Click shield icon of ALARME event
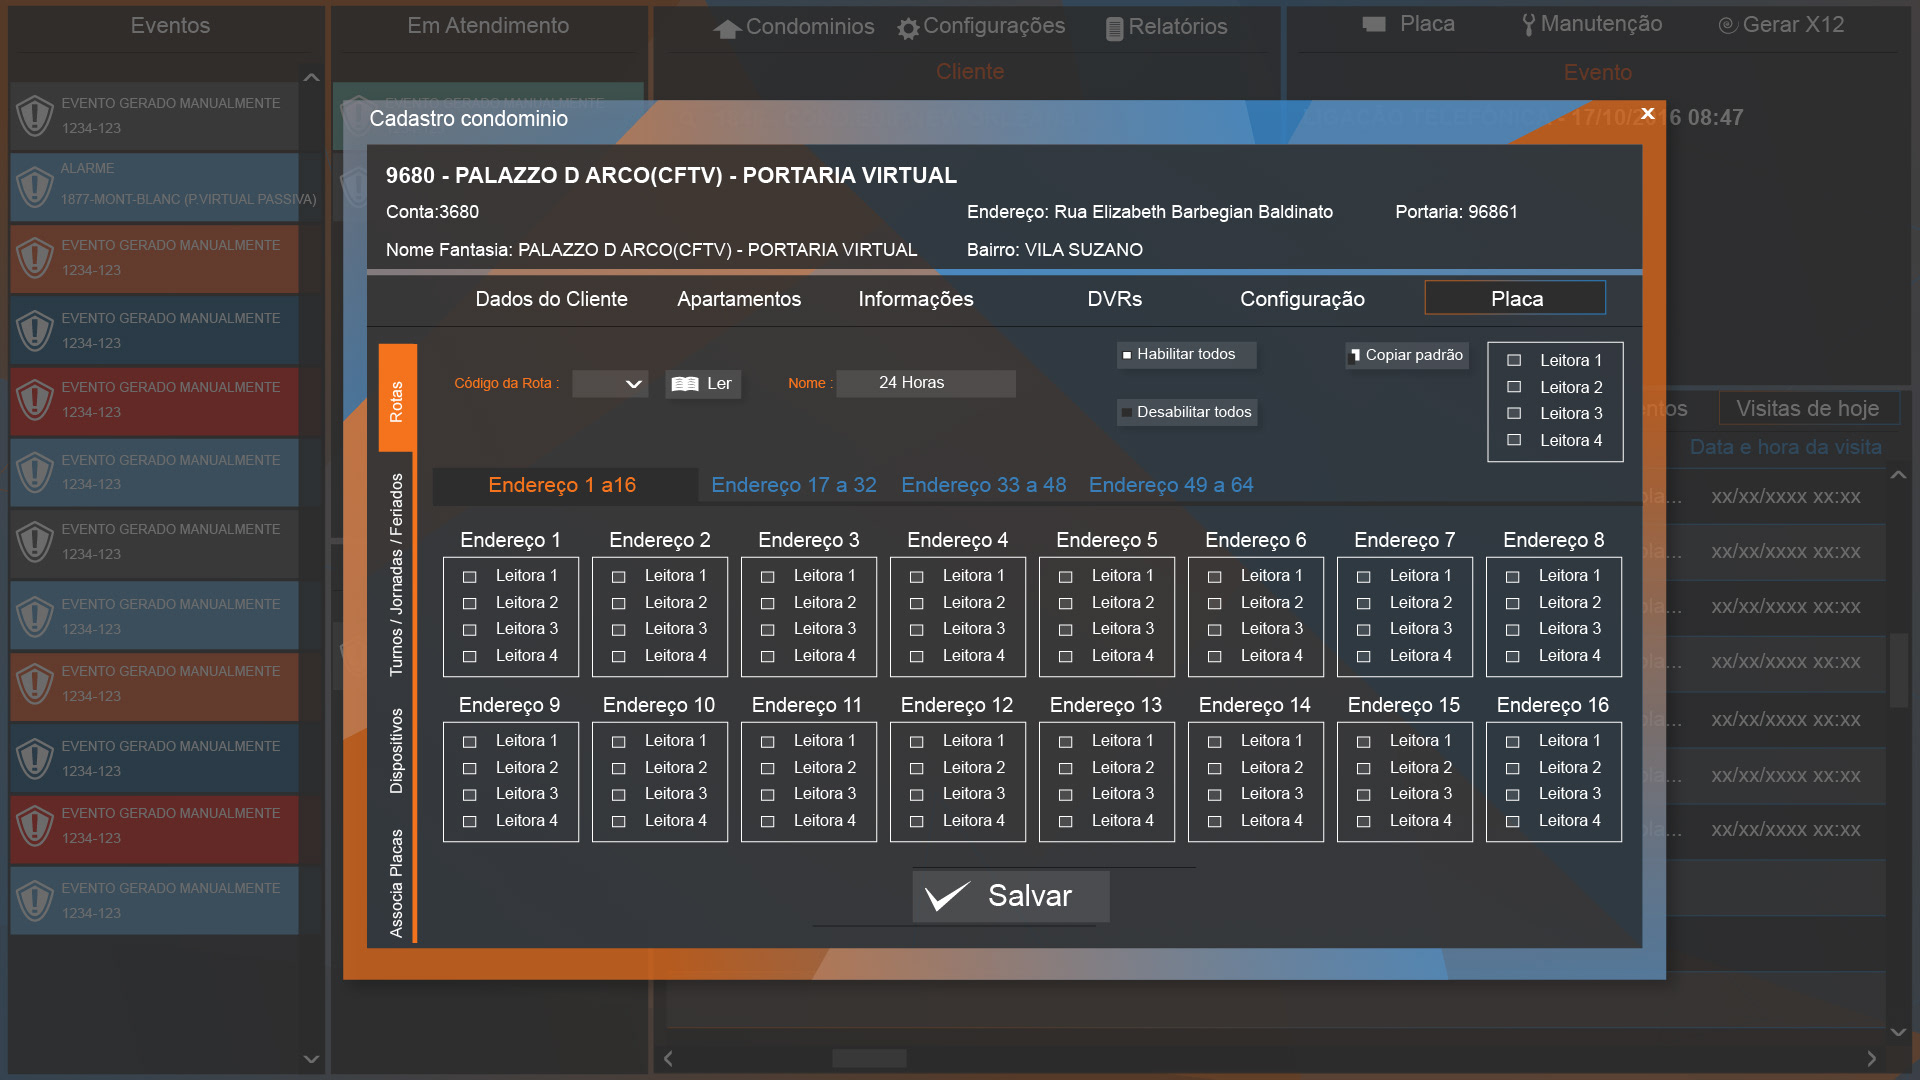Viewport: 1920px width, 1080px height. [35, 186]
